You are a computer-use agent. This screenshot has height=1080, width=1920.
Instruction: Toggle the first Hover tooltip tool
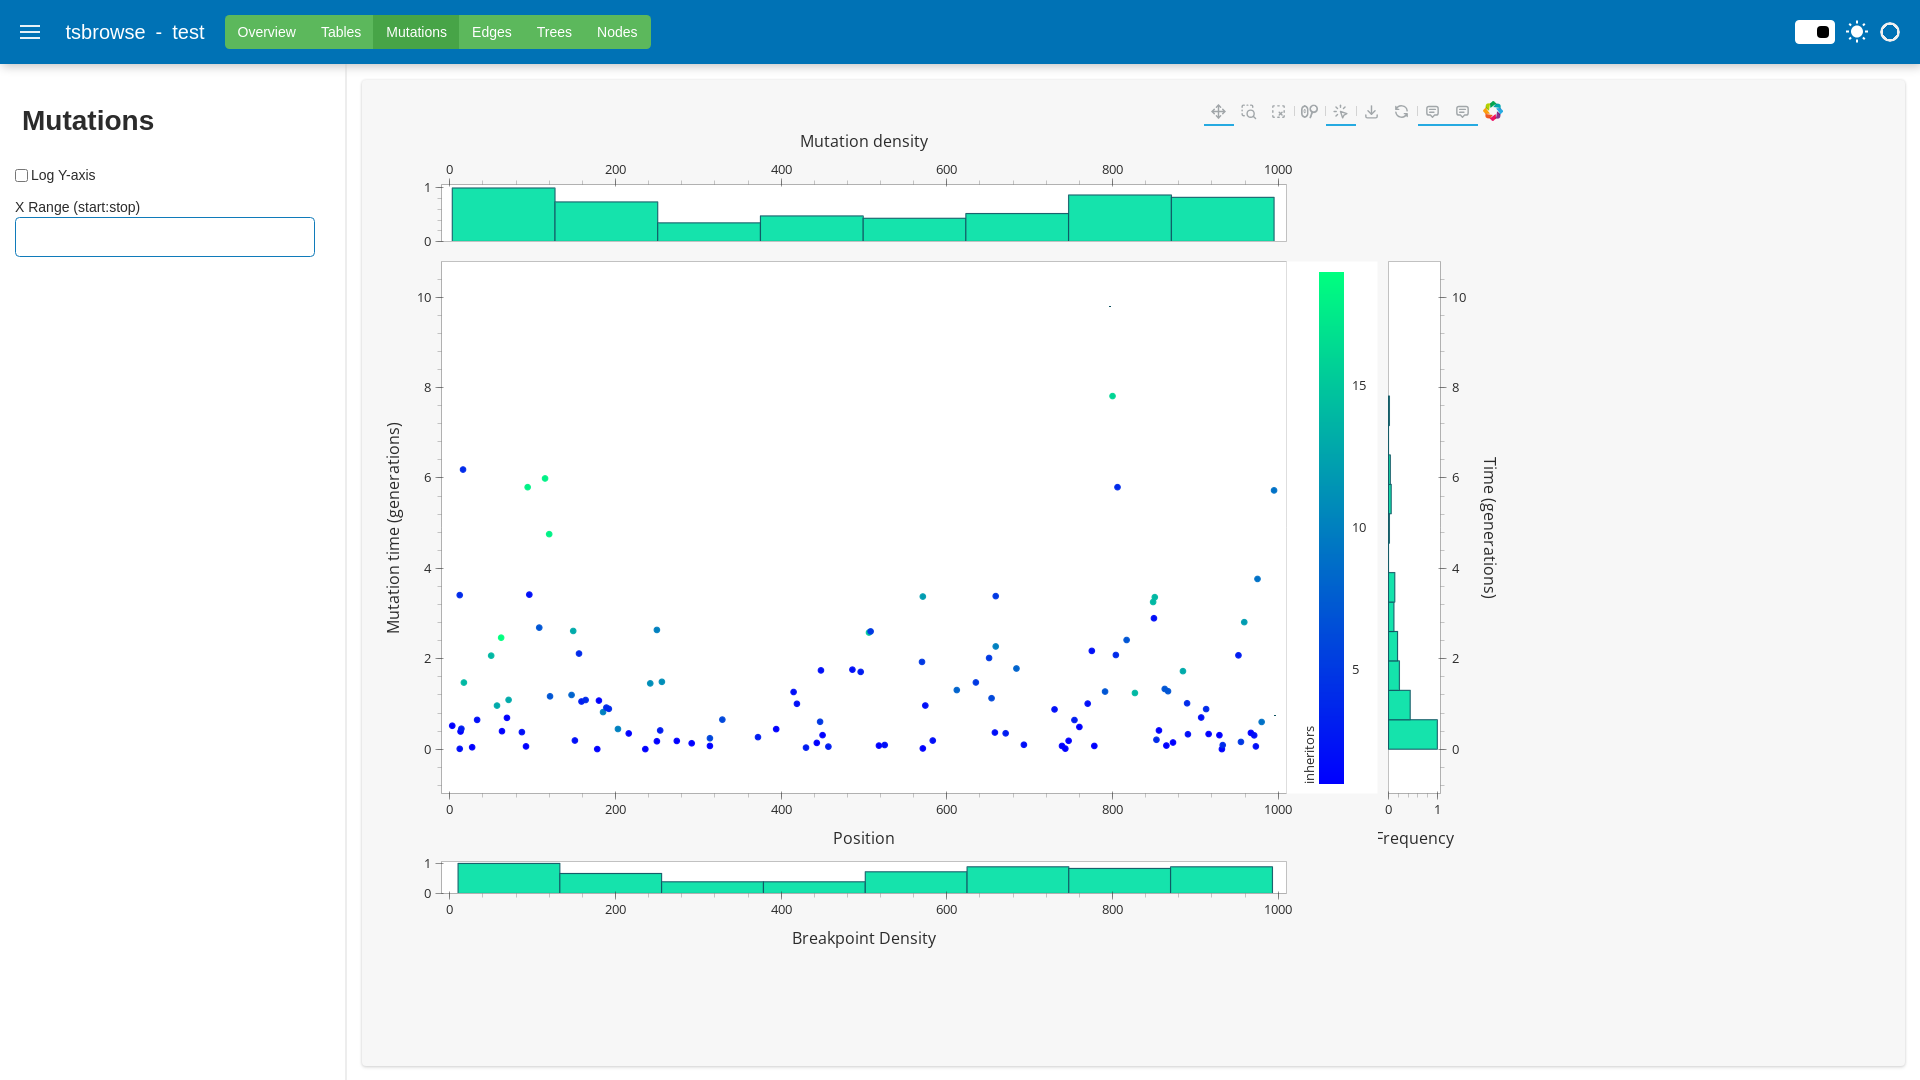(1432, 112)
